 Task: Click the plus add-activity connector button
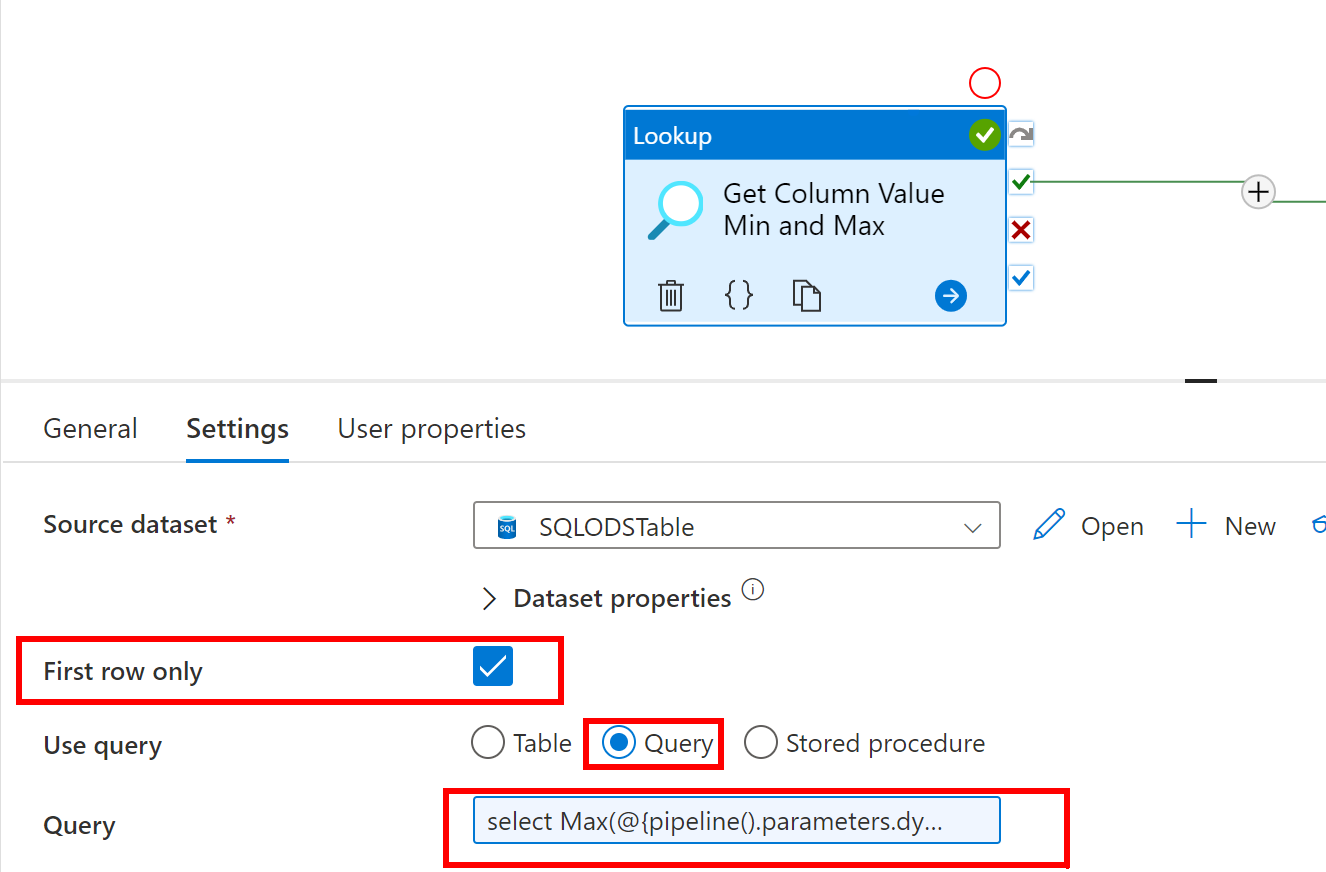(1258, 191)
